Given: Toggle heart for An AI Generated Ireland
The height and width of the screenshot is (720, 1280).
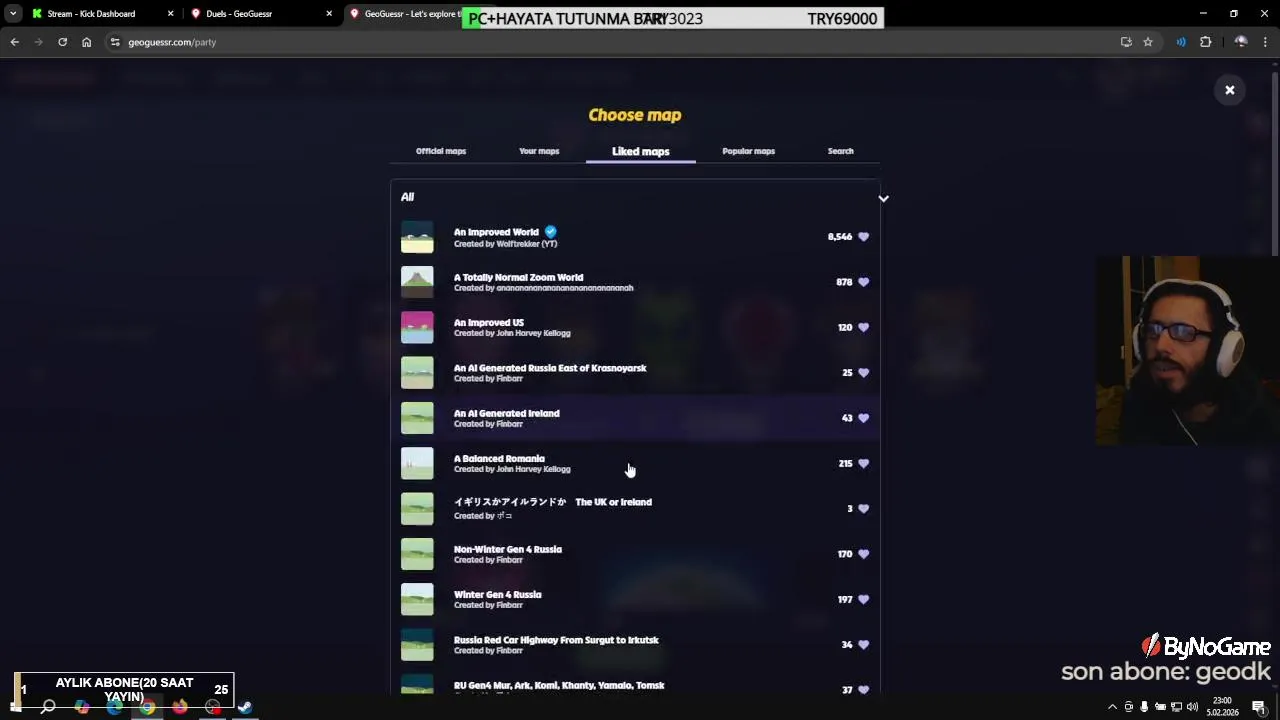Looking at the screenshot, I should [x=864, y=418].
